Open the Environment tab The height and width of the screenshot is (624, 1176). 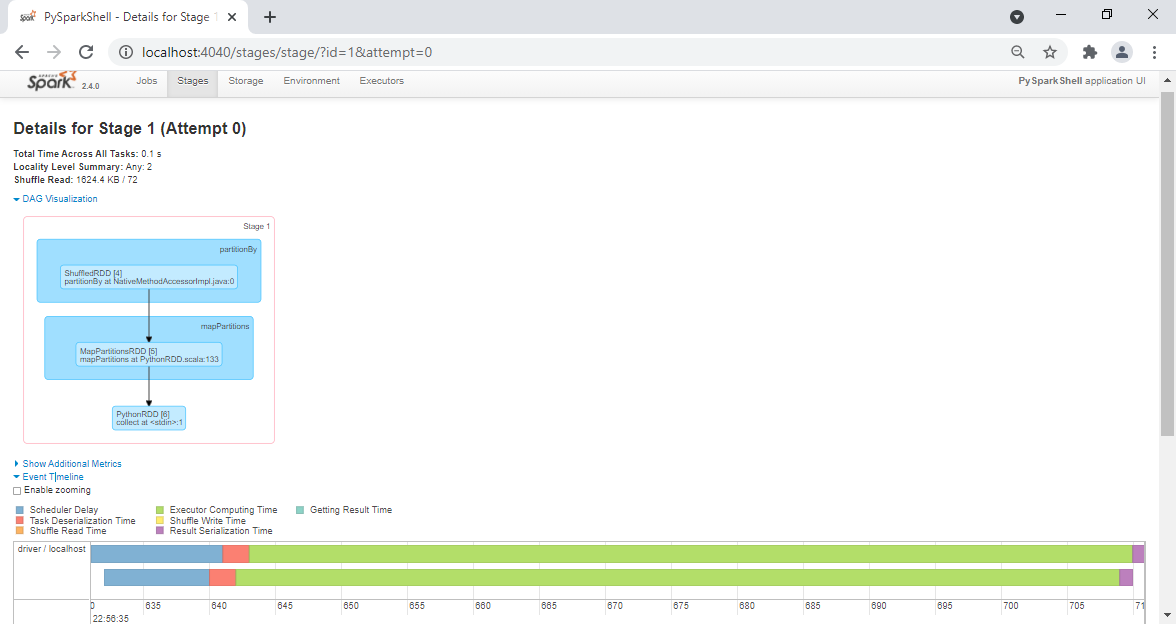311,81
